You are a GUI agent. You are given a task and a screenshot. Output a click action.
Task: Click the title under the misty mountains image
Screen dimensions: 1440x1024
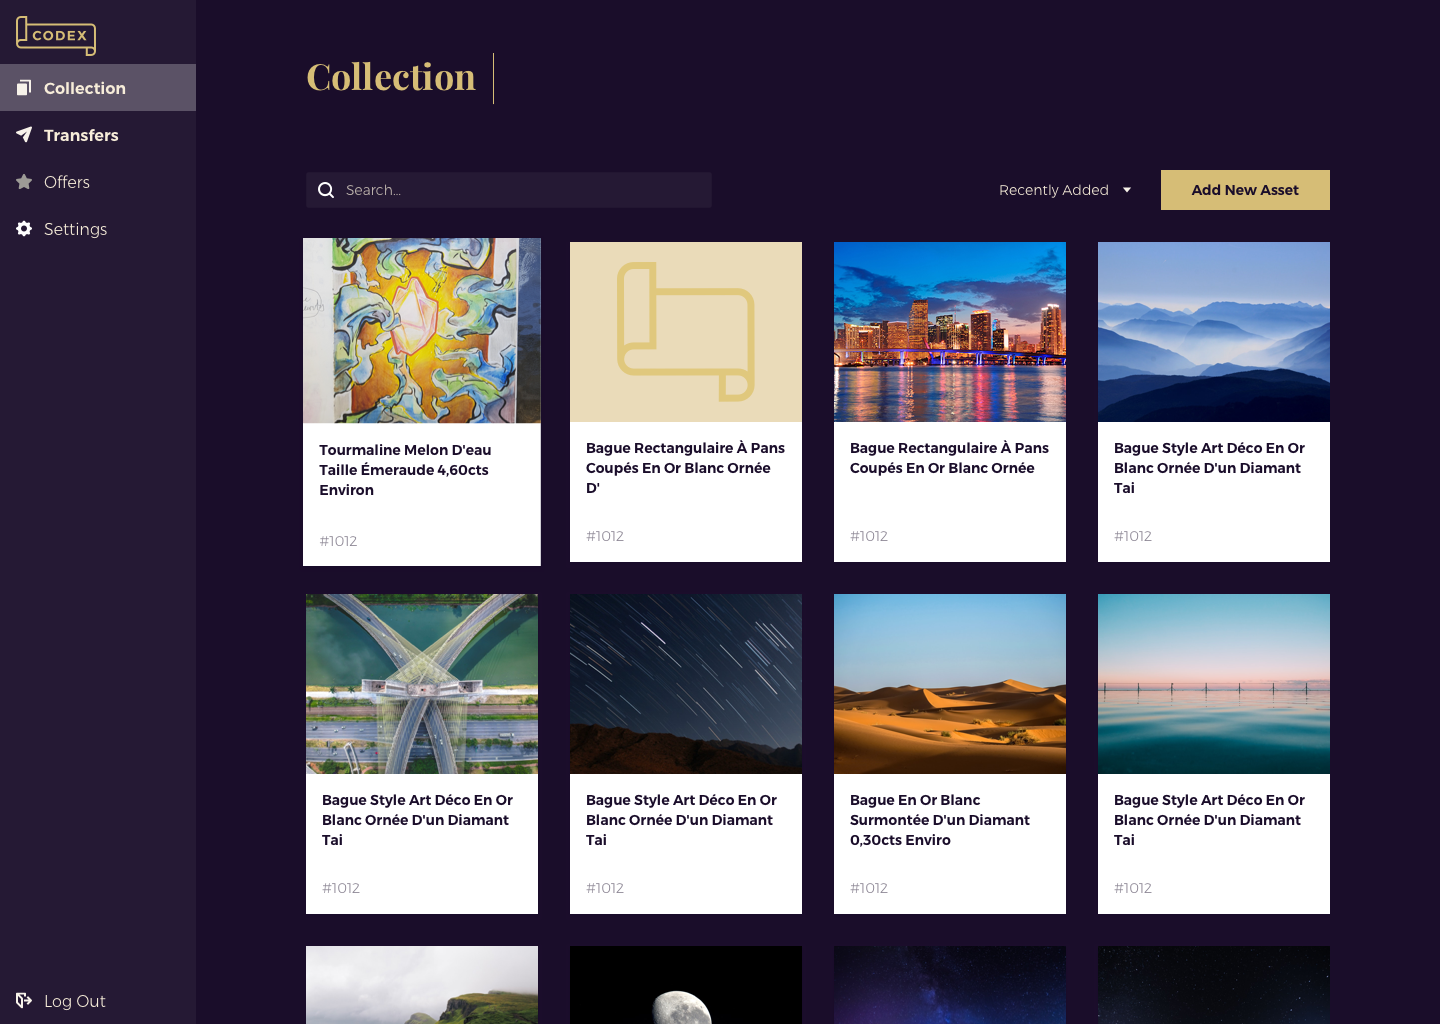coord(1209,468)
